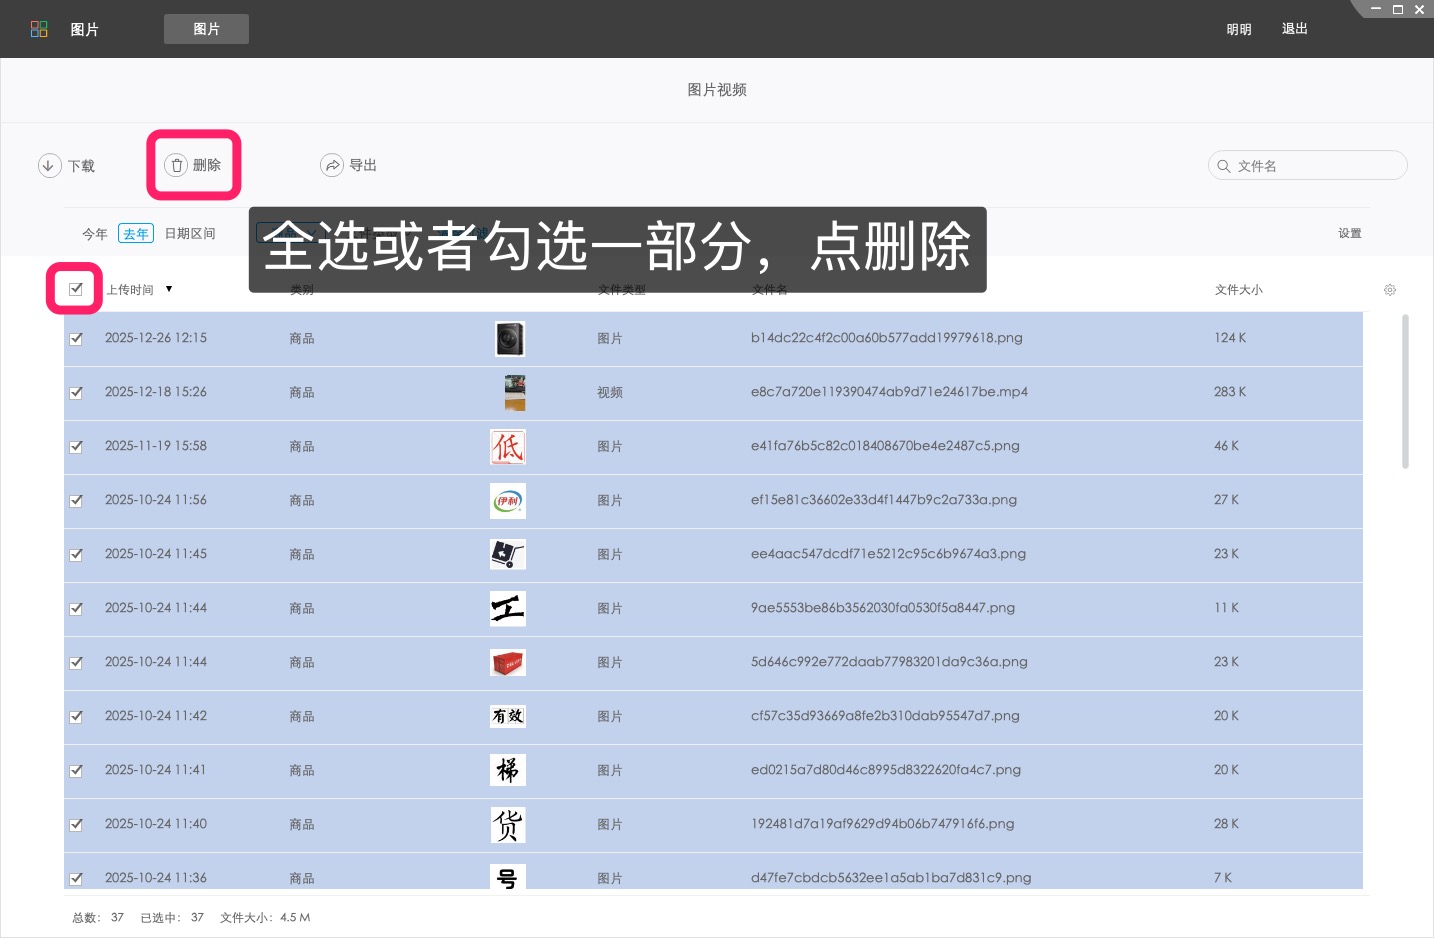
Task: Uncheck the 2025-11-19 15:58 row checkbox
Action: [76, 447]
